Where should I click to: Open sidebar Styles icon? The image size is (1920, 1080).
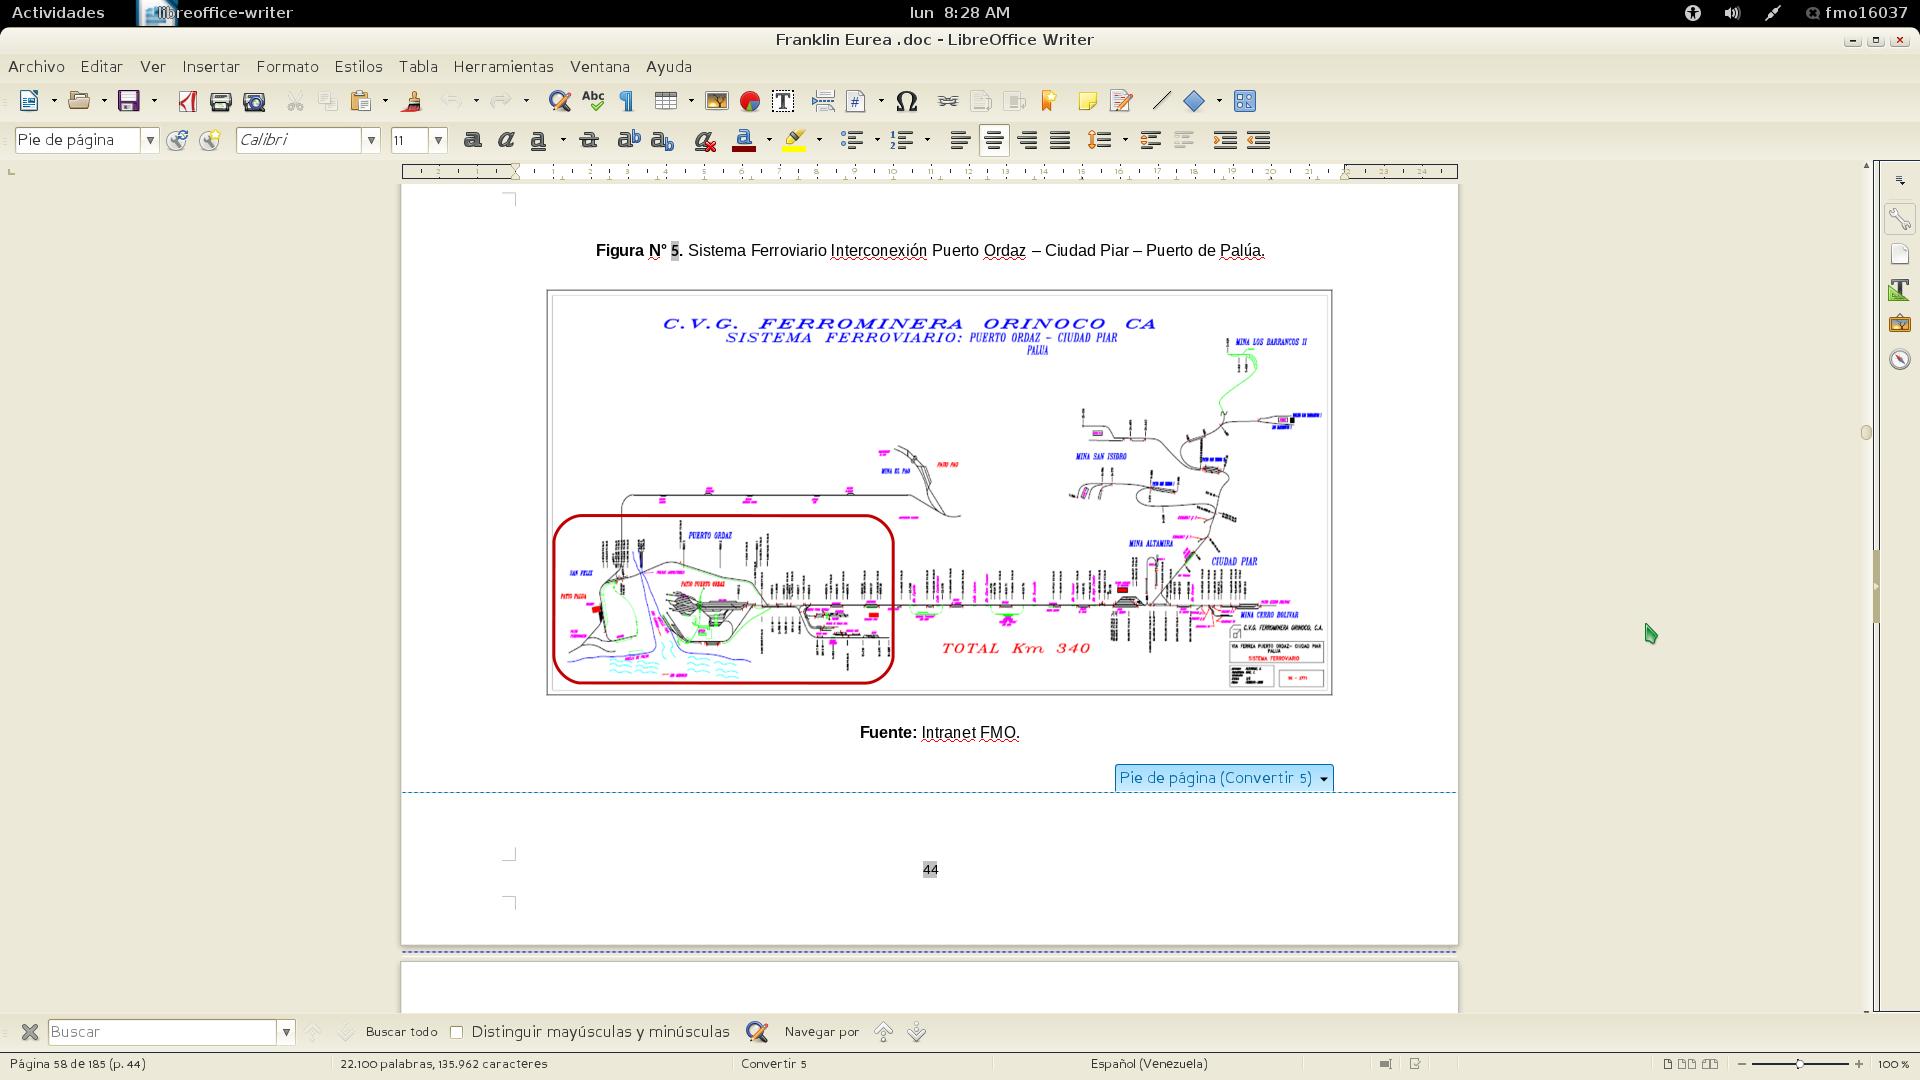click(x=1899, y=289)
